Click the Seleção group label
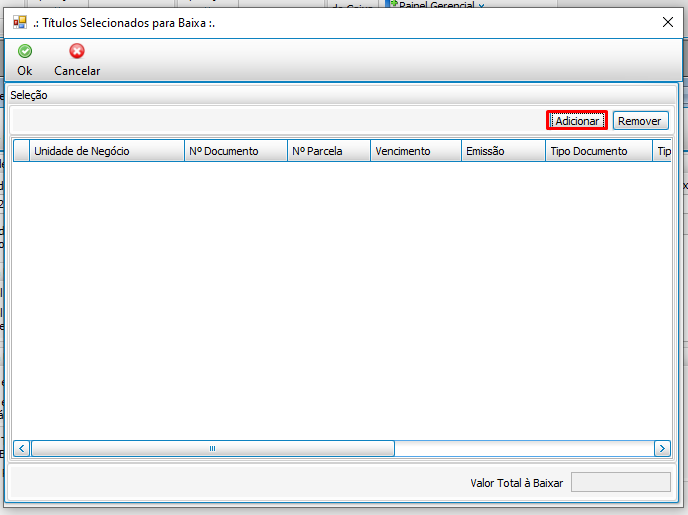The width and height of the screenshot is (688, 515). pyautogui.click(x=29, y=95)
